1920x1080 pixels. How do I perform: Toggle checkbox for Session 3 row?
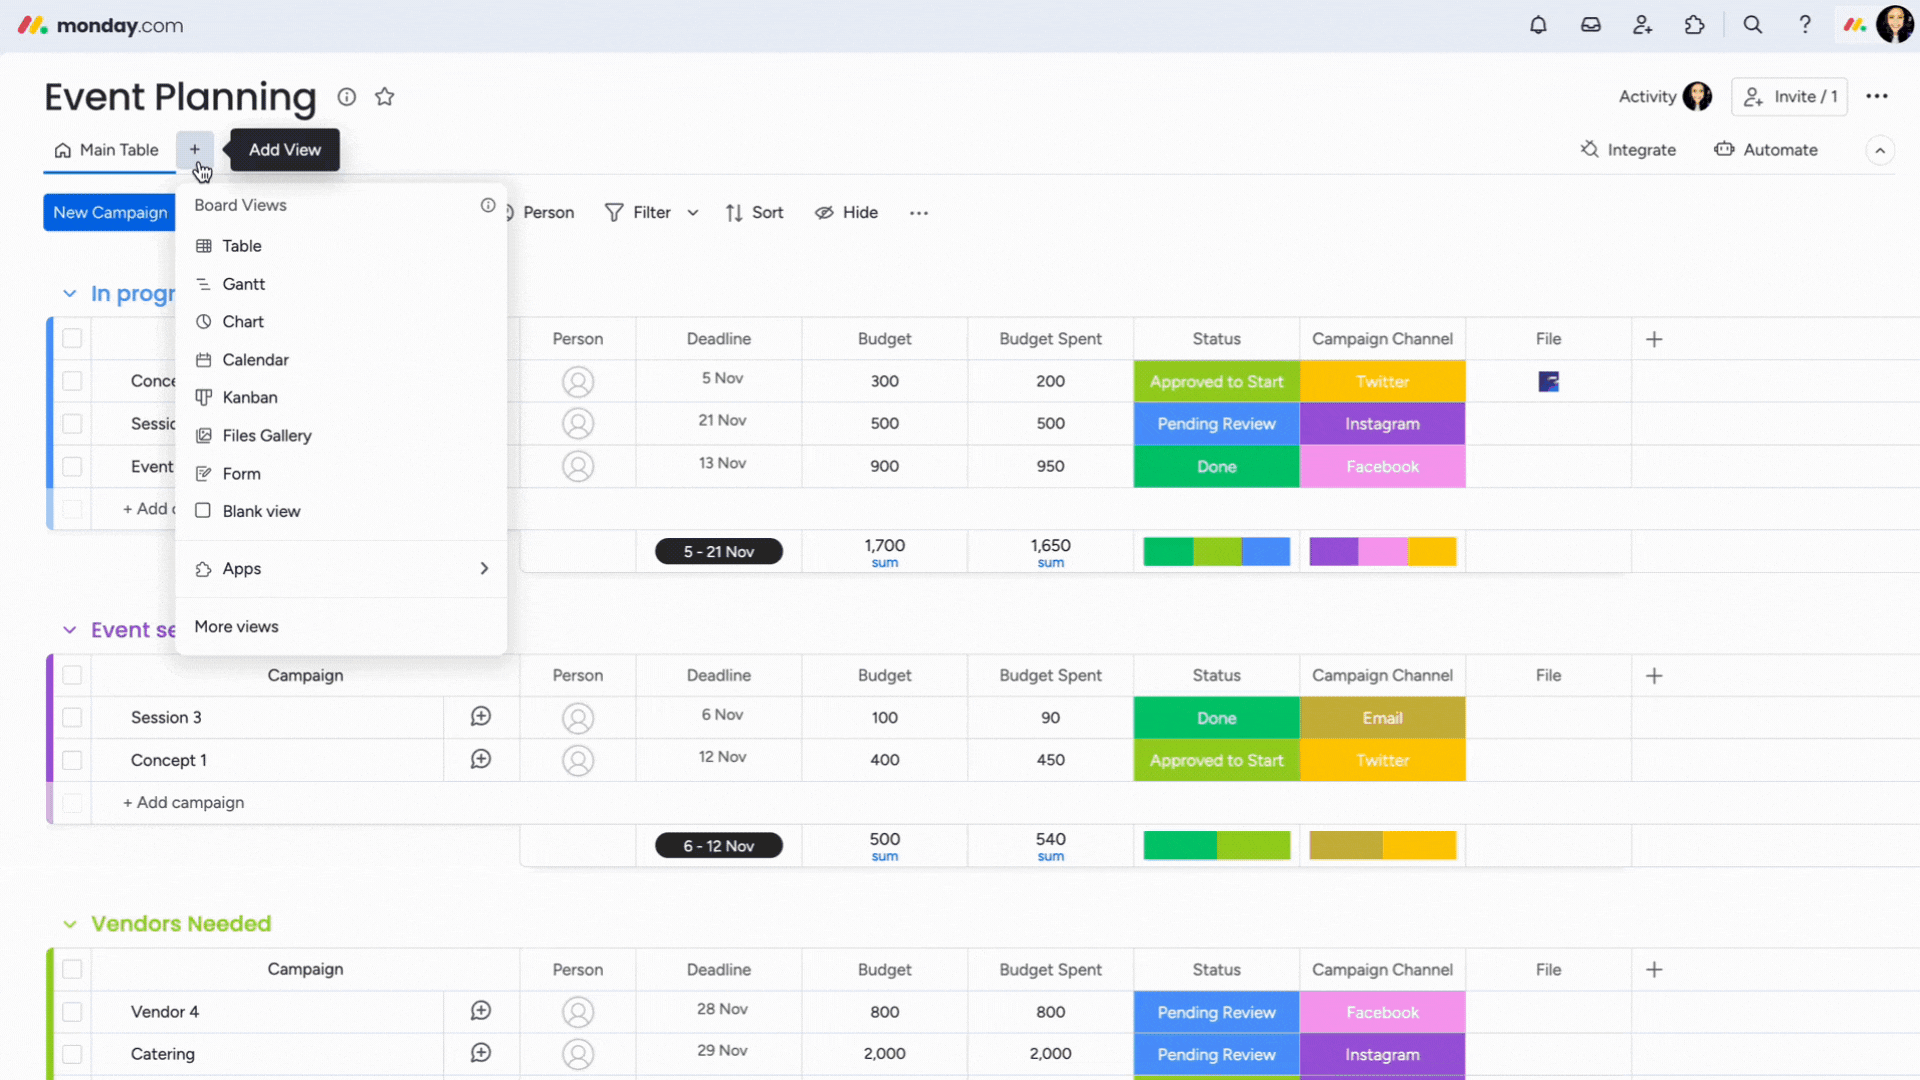(71, 716)
